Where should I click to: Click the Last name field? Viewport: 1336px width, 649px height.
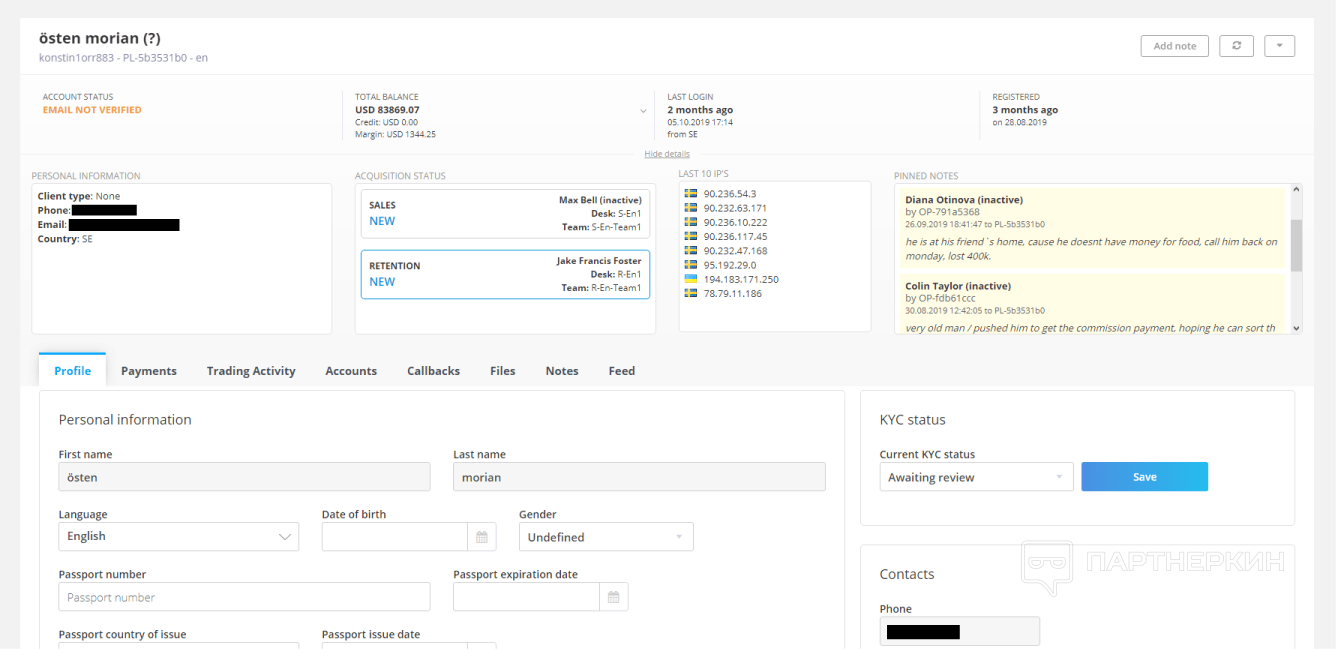tap(639, 477)
